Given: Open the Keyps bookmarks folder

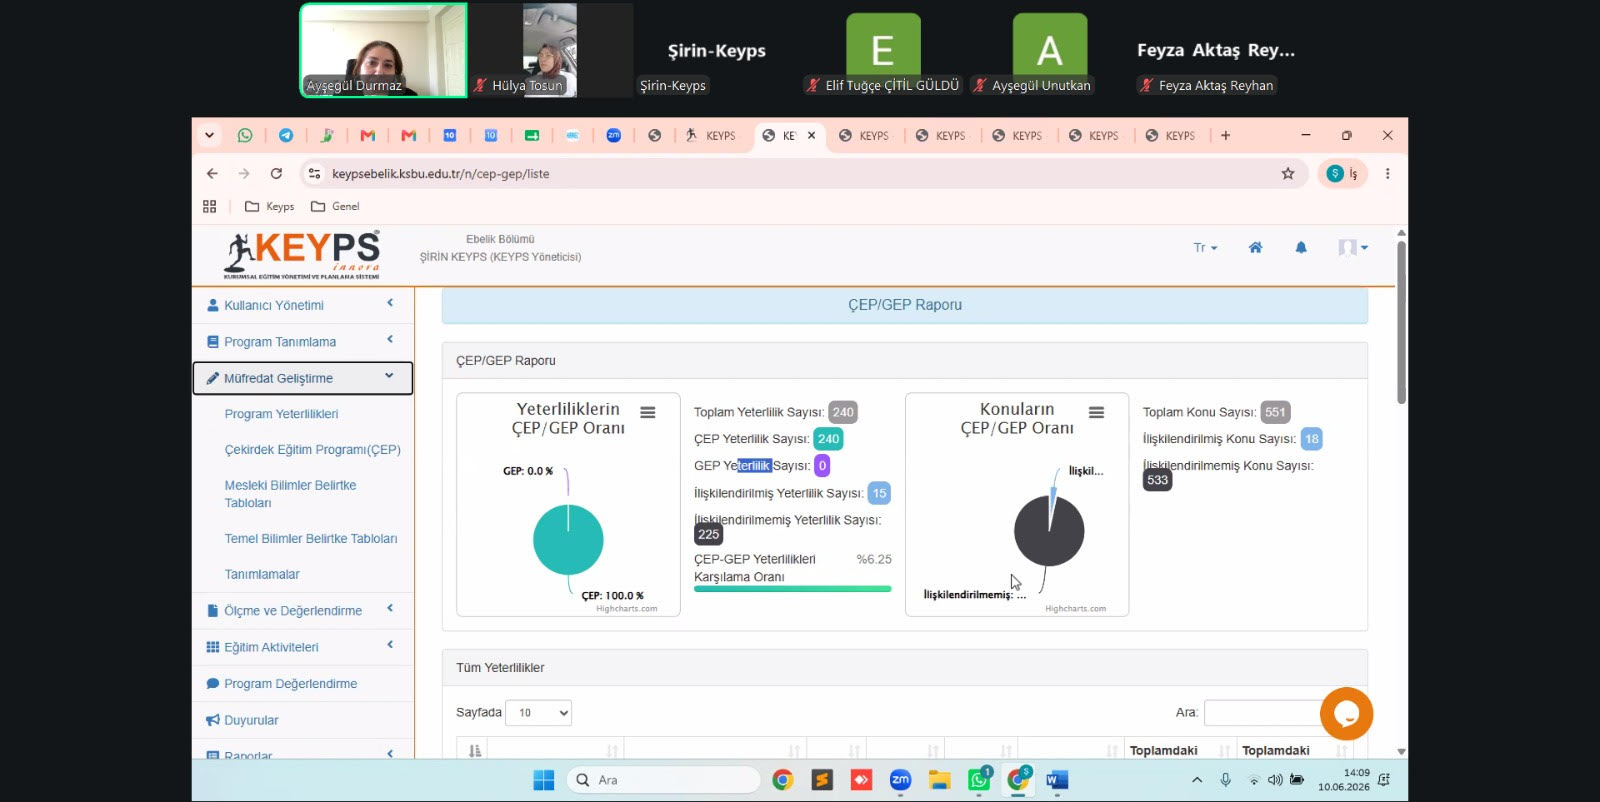Looking at the screenshot, I should click(270, 206).
